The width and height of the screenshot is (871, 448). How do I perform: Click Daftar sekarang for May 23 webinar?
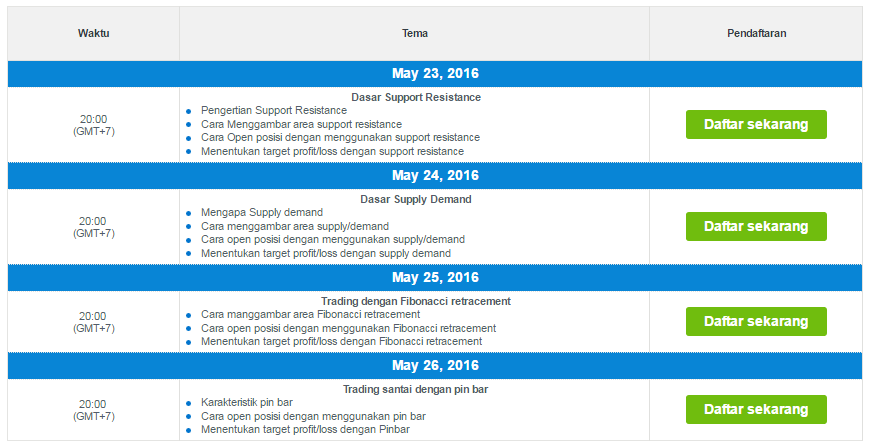(x=756, y=124)
